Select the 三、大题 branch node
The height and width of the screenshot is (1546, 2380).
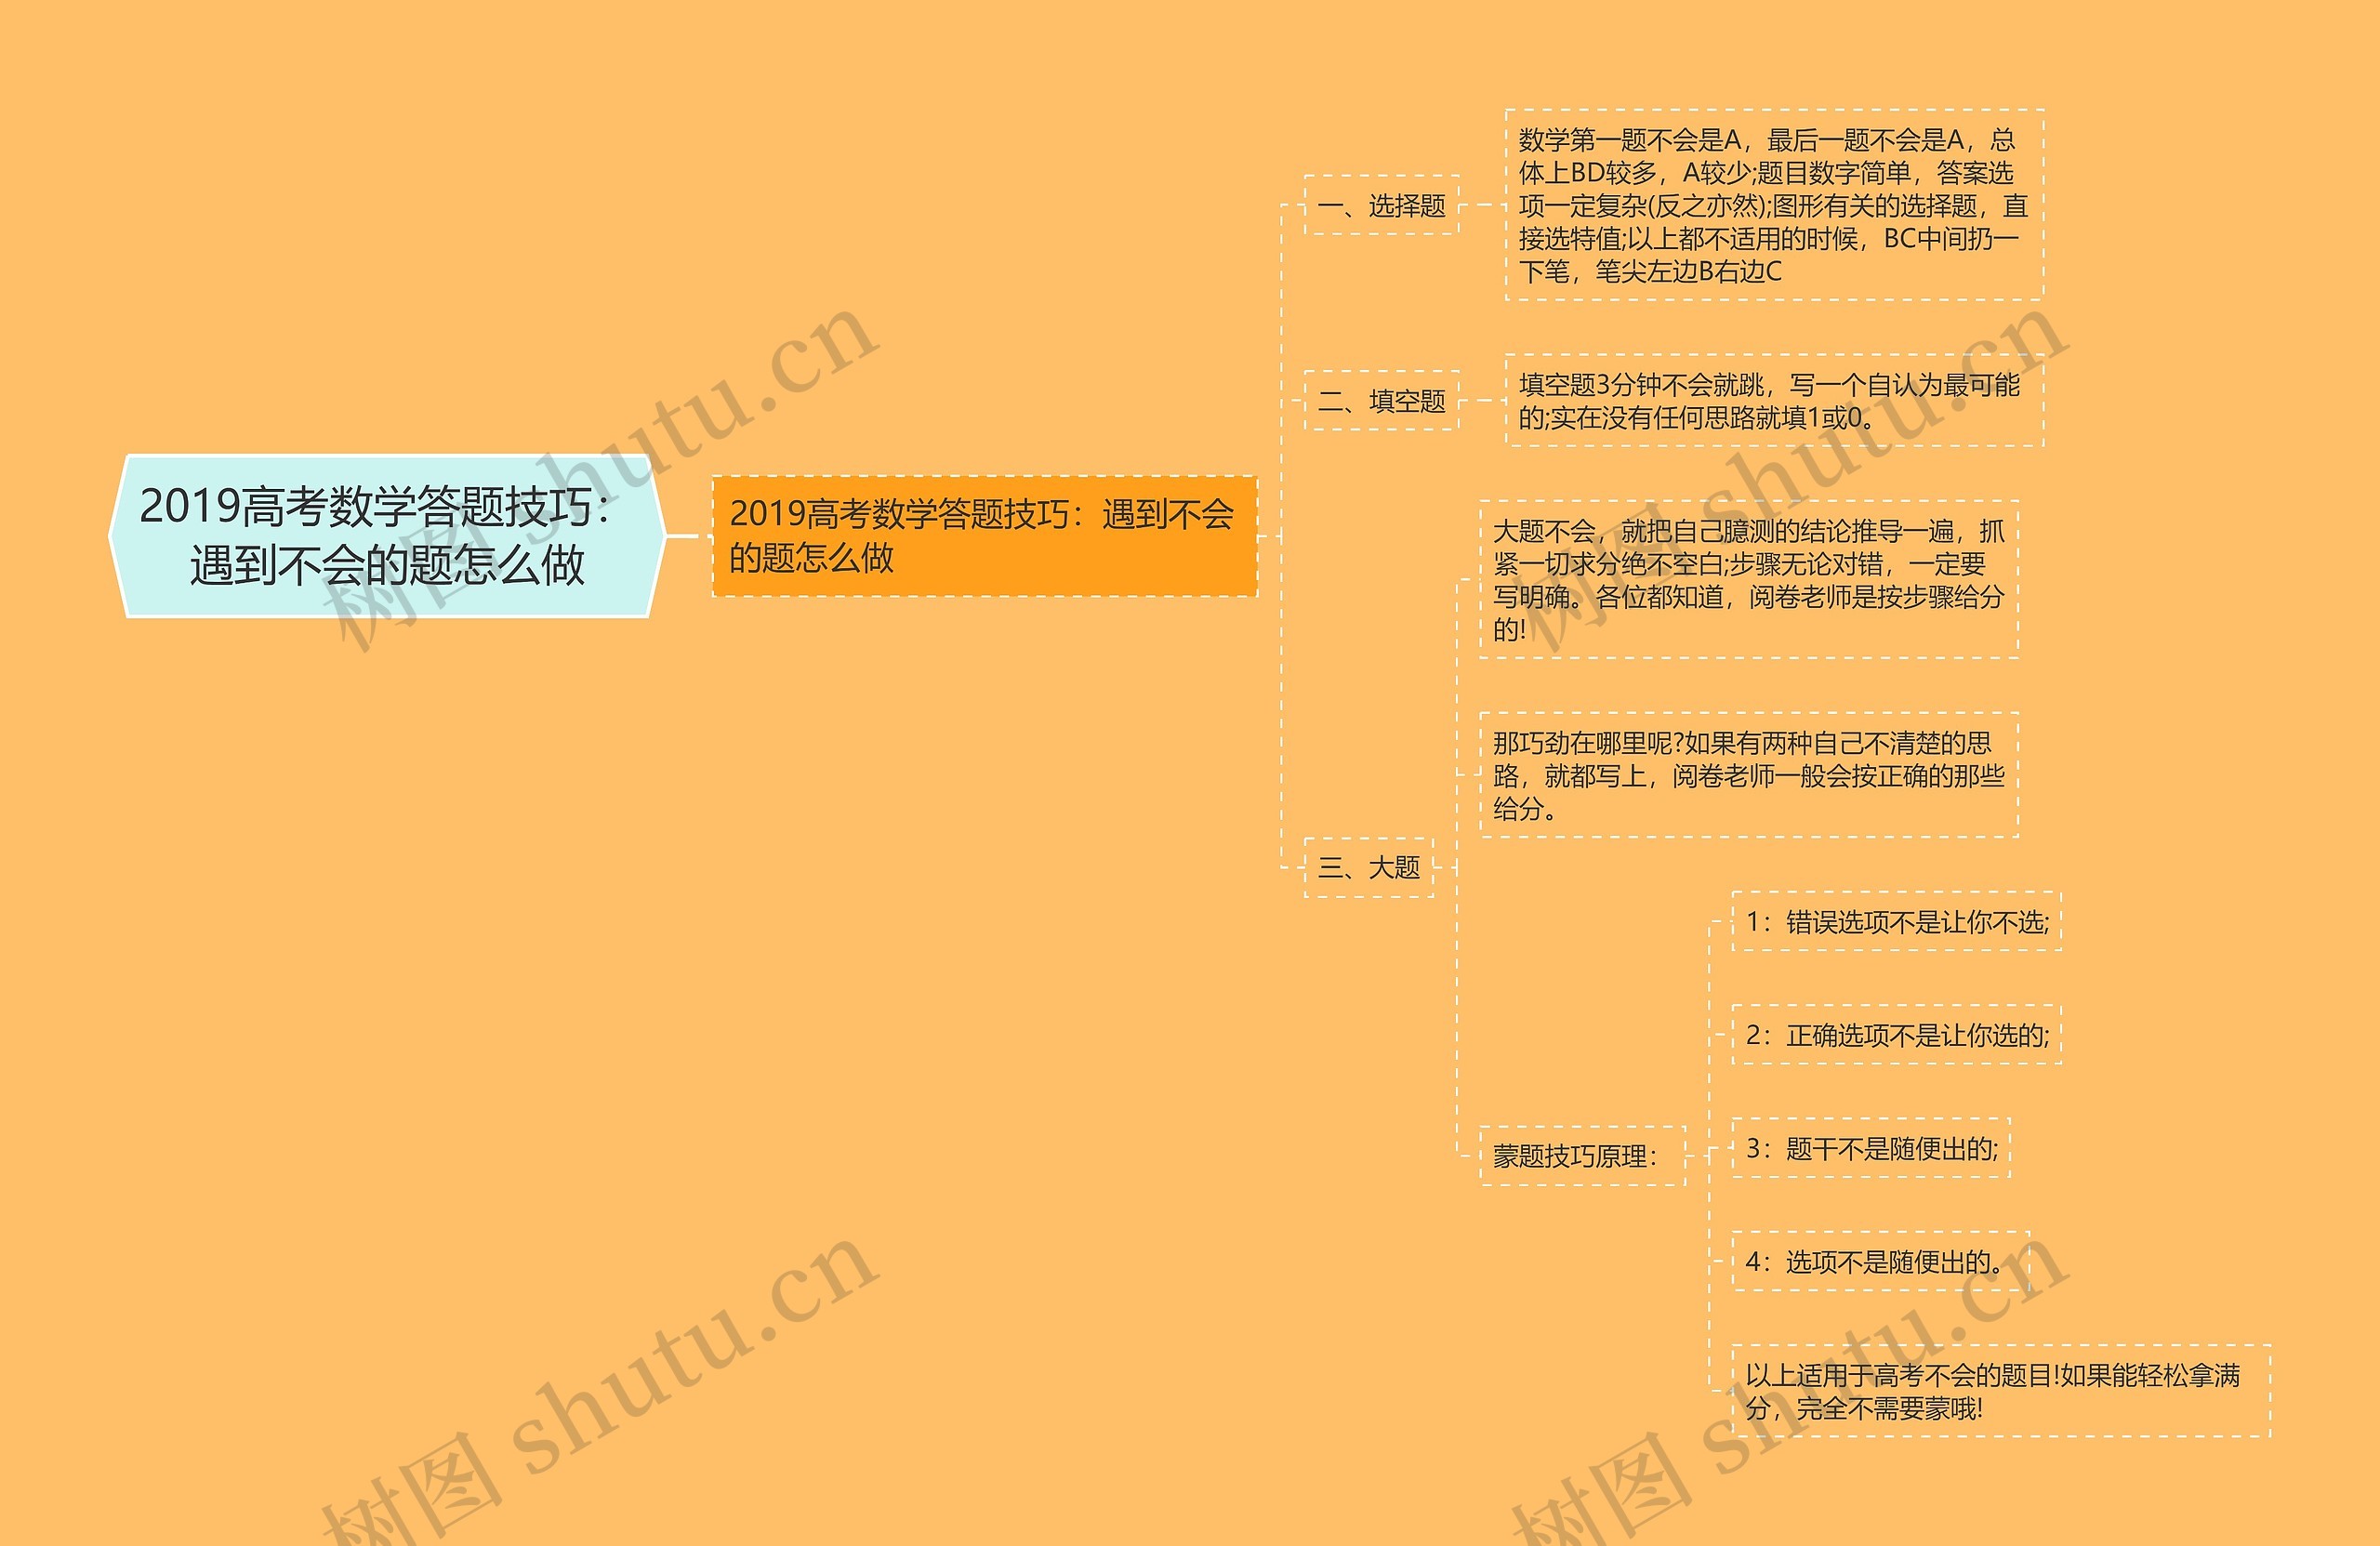pos(1368,867)
